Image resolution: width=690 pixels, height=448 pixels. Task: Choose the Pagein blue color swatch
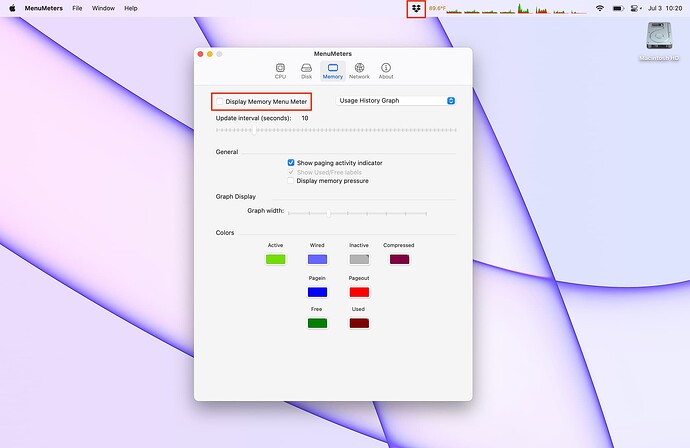pyautogui.click(x=317, y=292)
